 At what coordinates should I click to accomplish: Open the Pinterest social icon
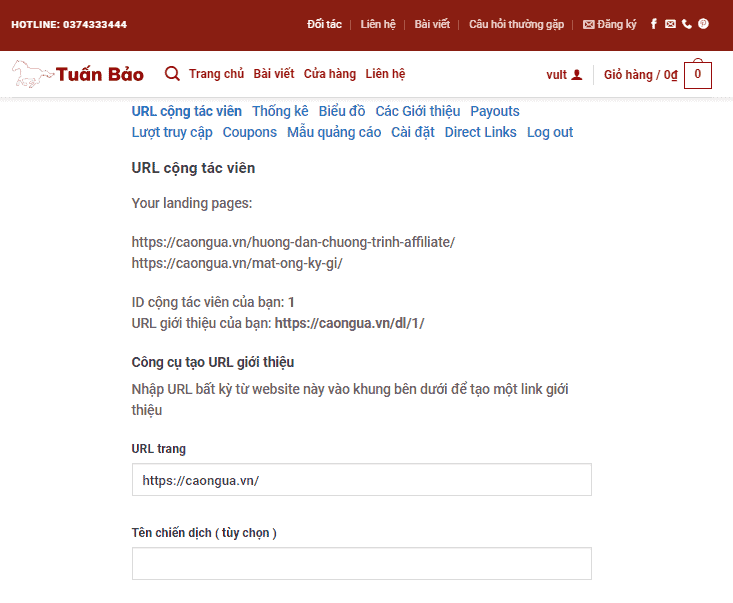(x=703, y=24)
